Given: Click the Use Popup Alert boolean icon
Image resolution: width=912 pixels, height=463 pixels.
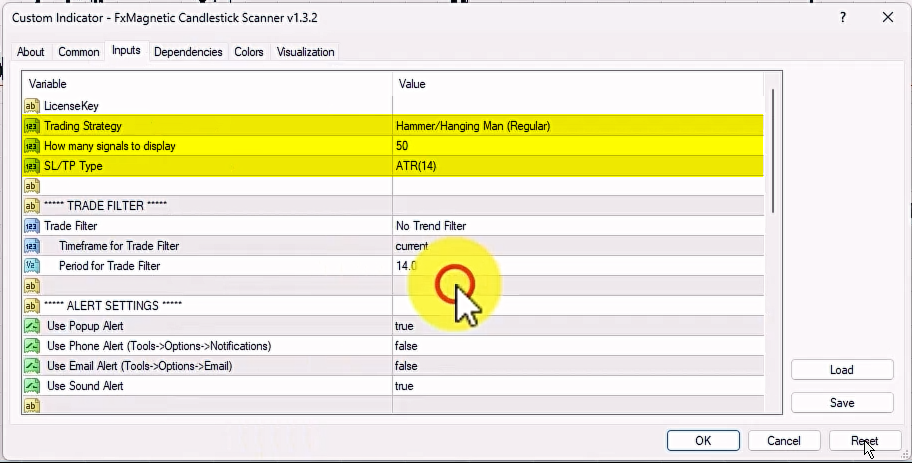Looking at the screenshot, I should (x=32, y=326).
